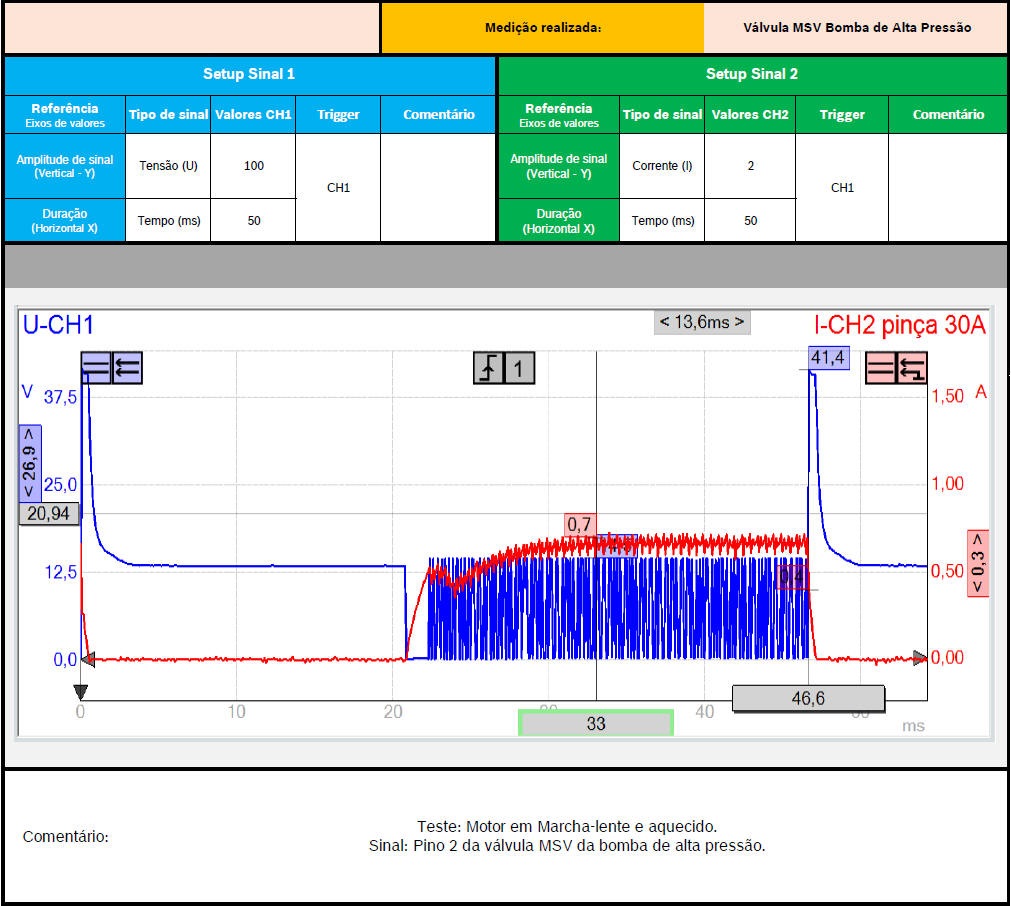Click the blue CH1 left-arrow icon
The height and width of the screenshot is (906, 1011).
tap(127, 368)
